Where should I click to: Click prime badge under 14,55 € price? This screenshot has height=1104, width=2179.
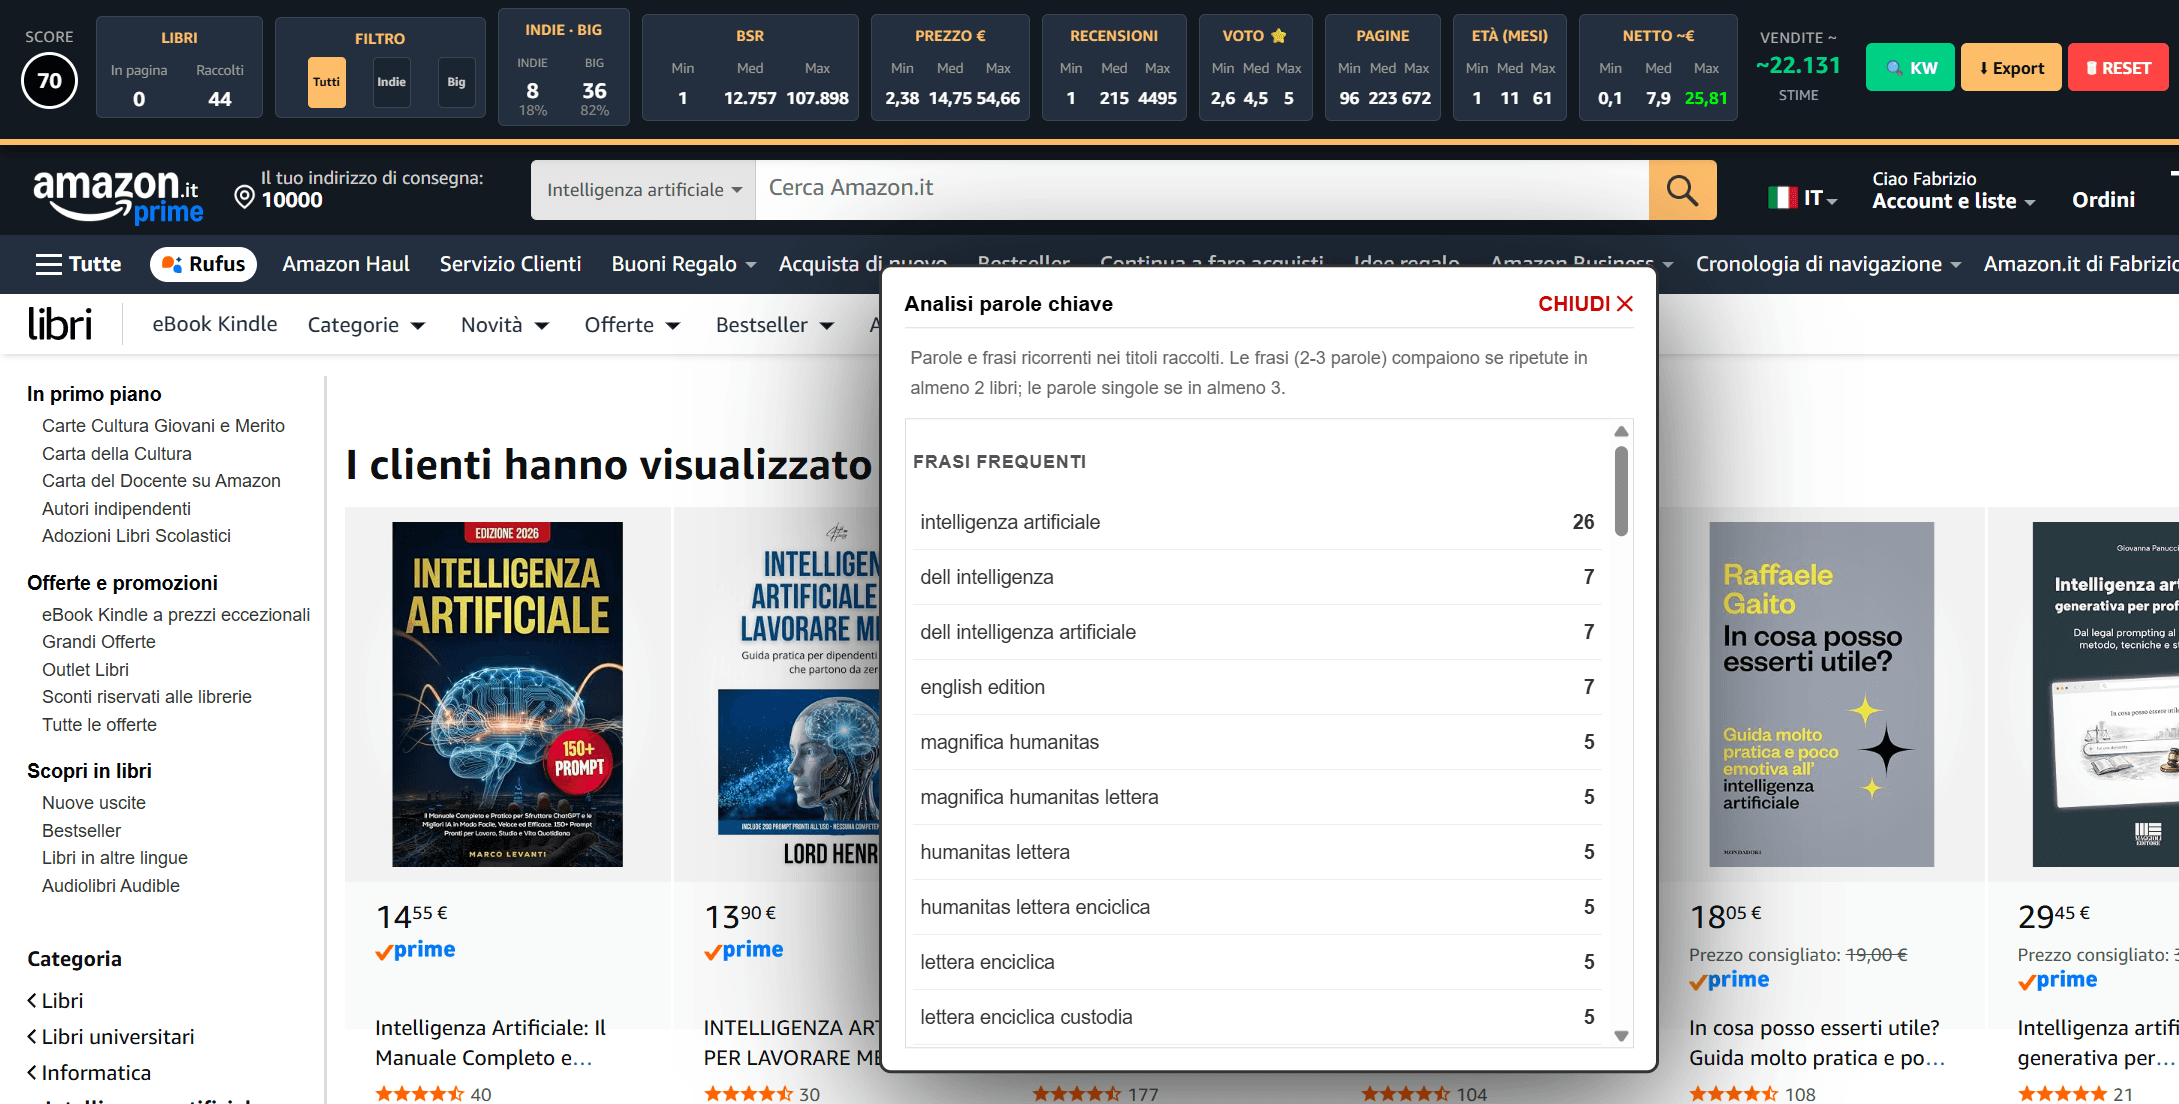415,950
